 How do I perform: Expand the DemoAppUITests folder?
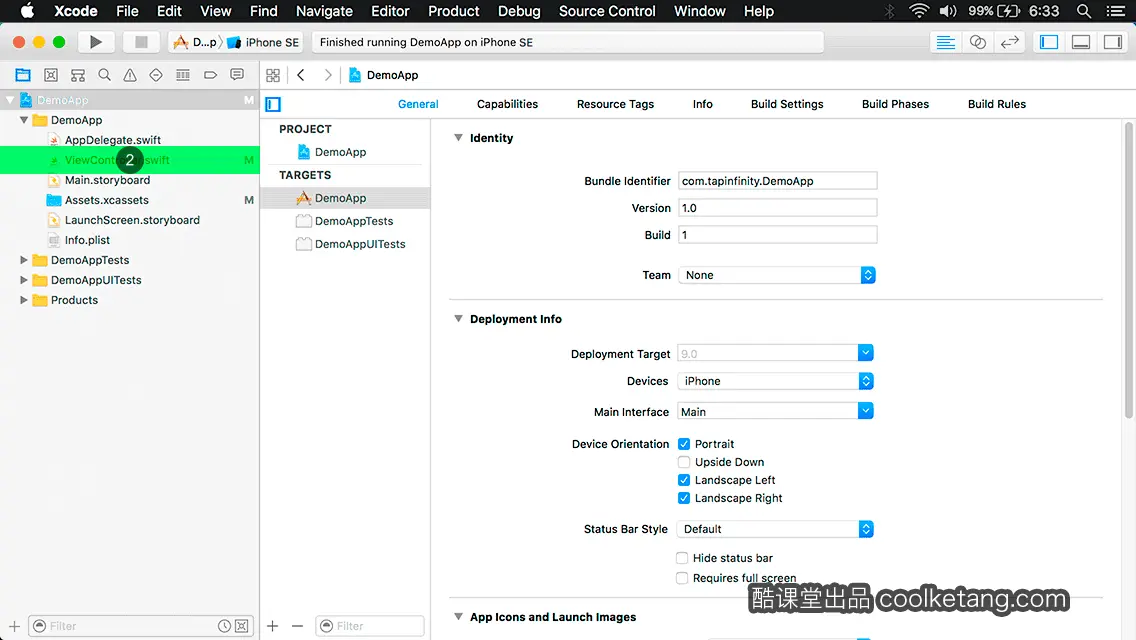coord(24,280)
